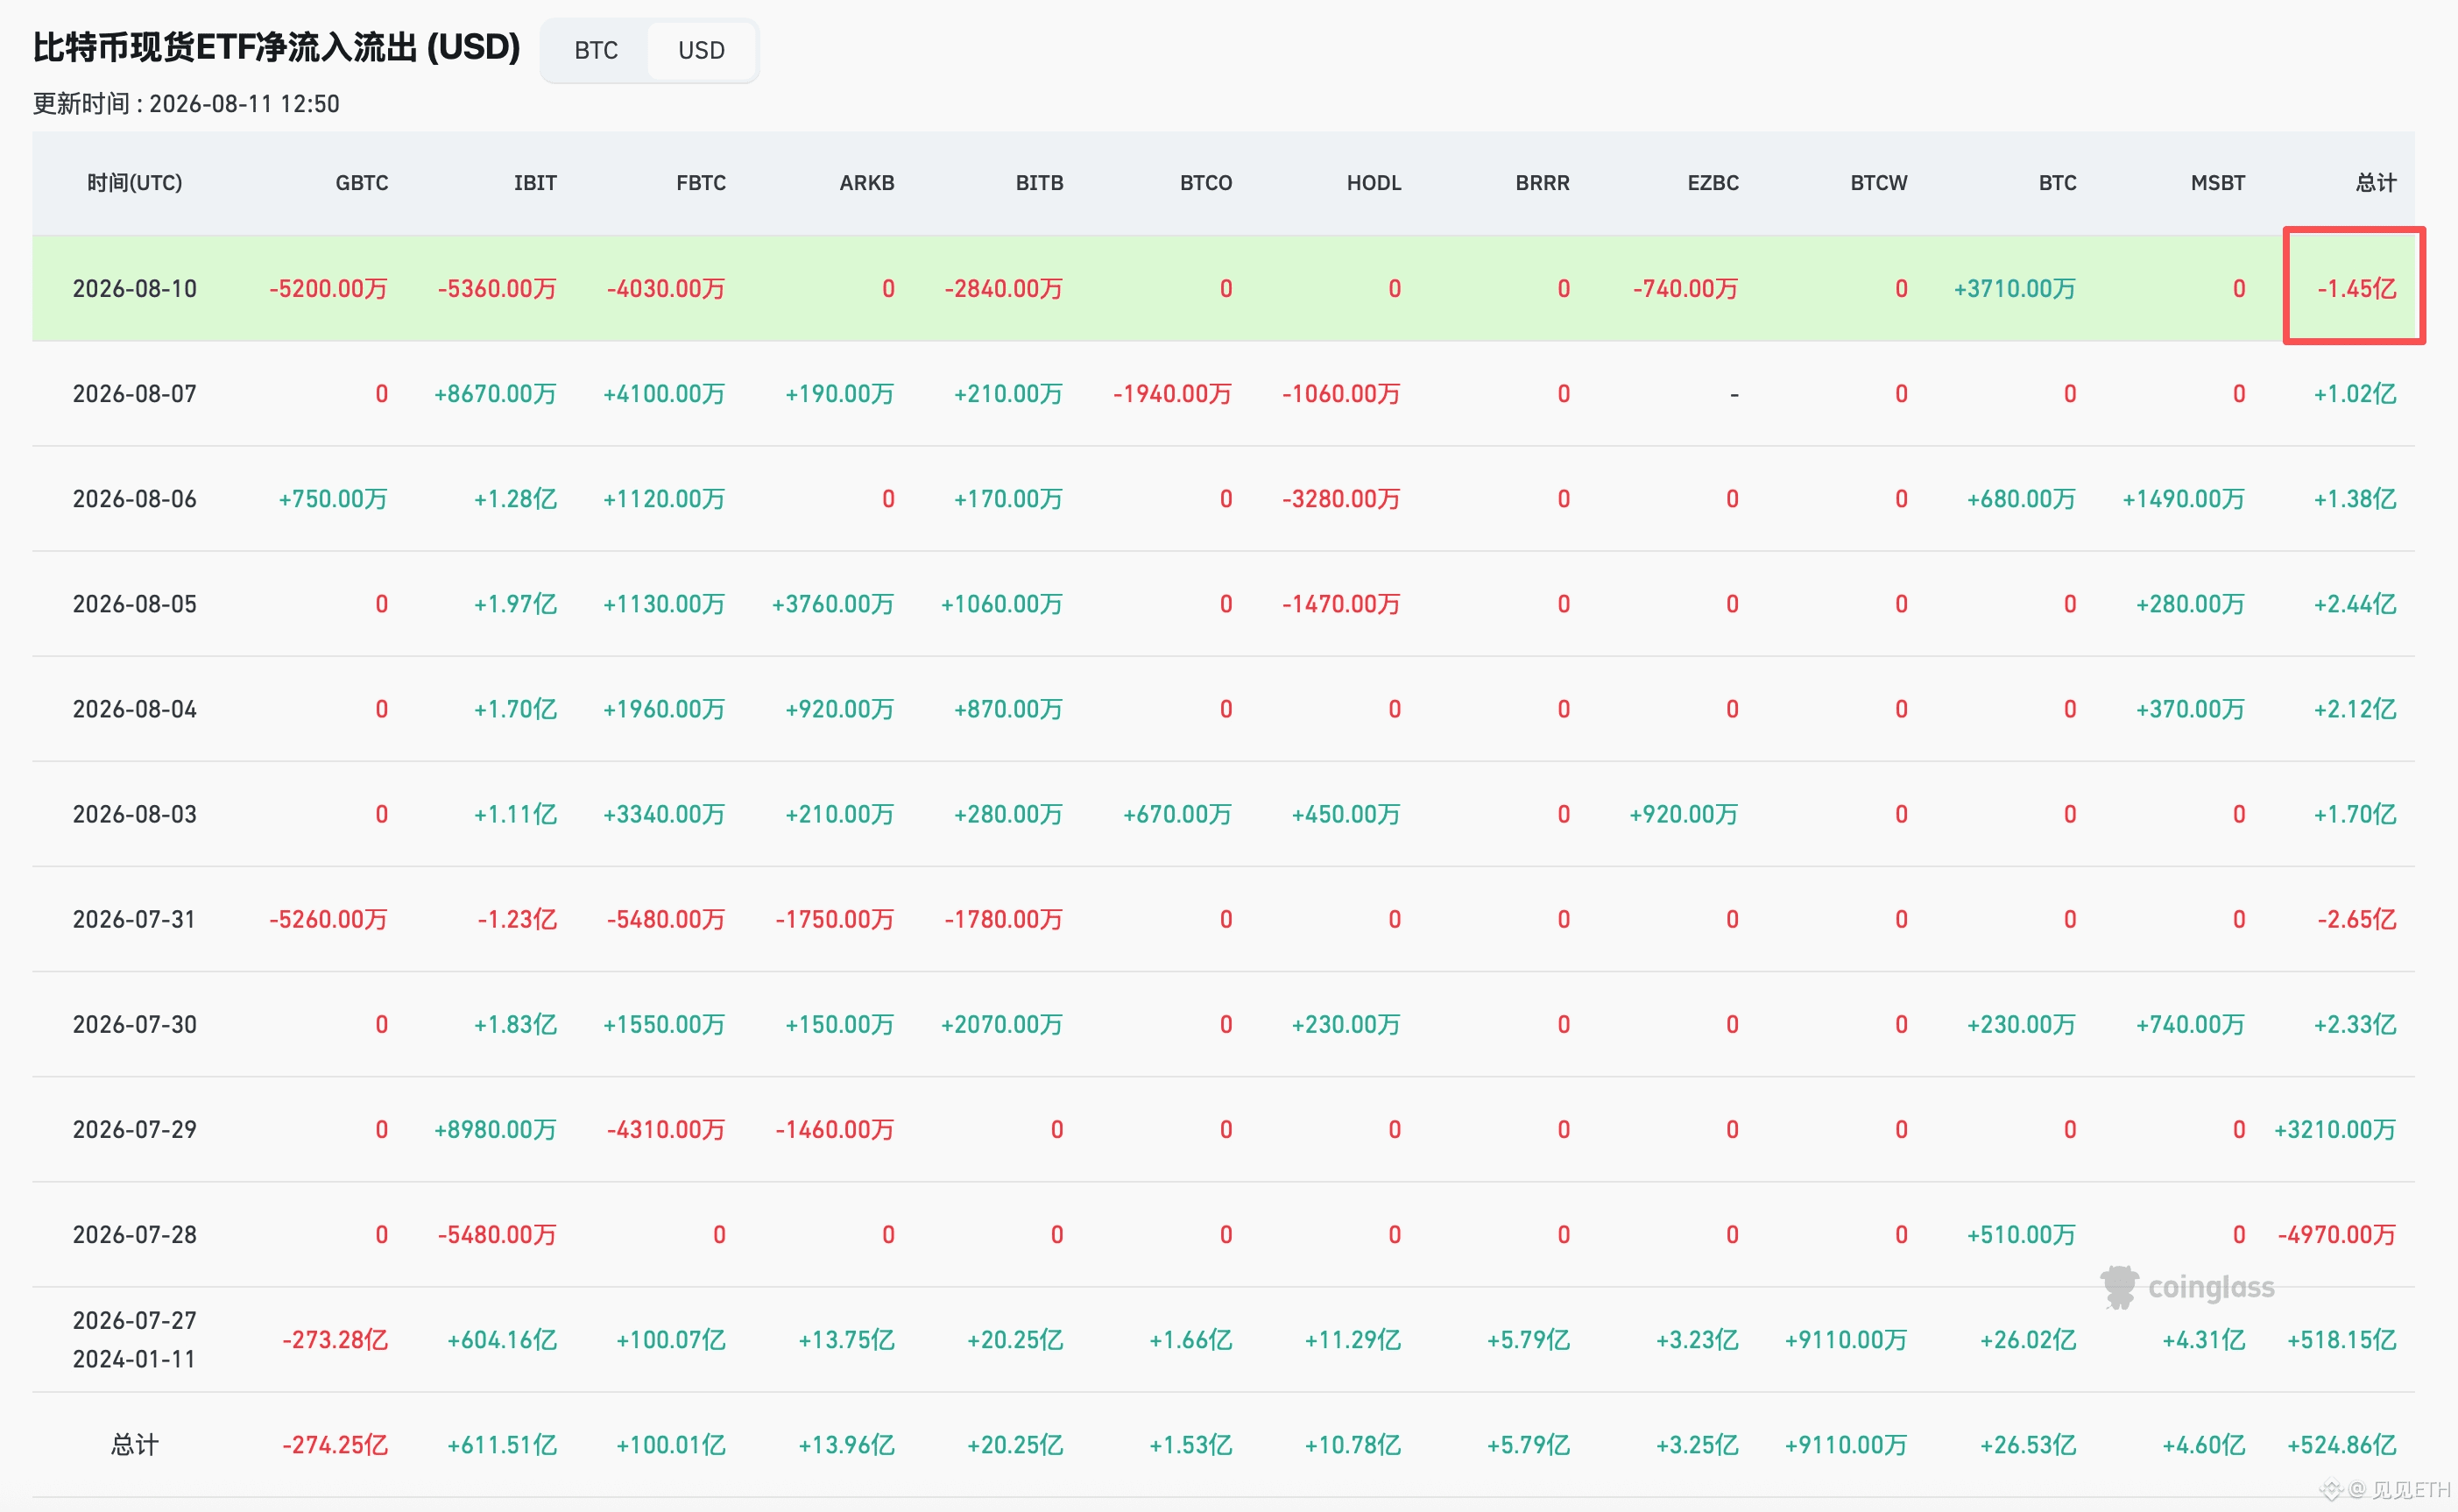Select the 2026-08-07 date row
The width and height of the screenshot is (2458, 1512).
point(1223,393)
